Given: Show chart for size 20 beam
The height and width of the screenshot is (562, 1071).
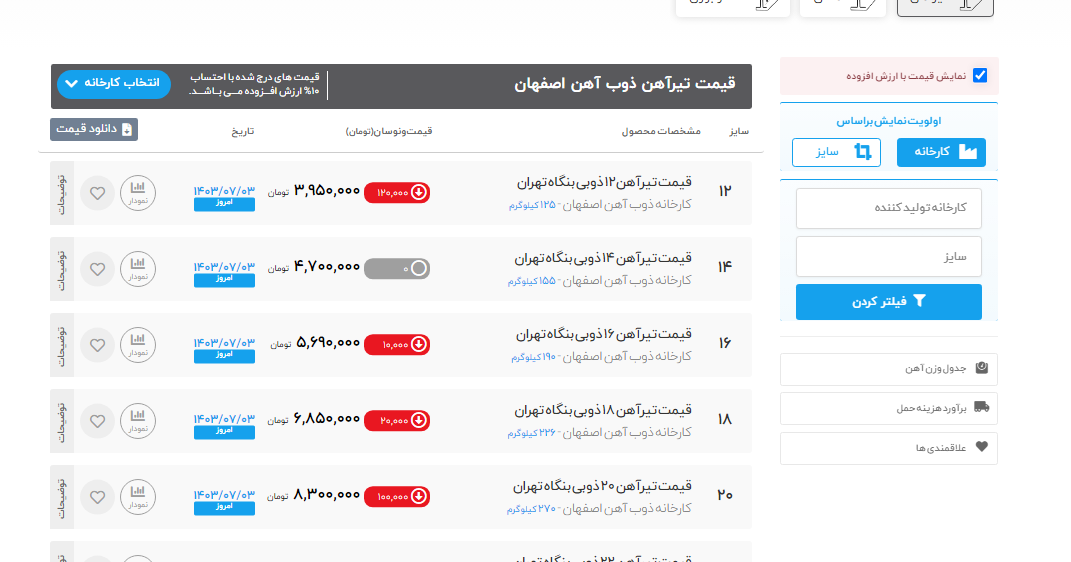Looking at the screenshot, I should (138, 497).
